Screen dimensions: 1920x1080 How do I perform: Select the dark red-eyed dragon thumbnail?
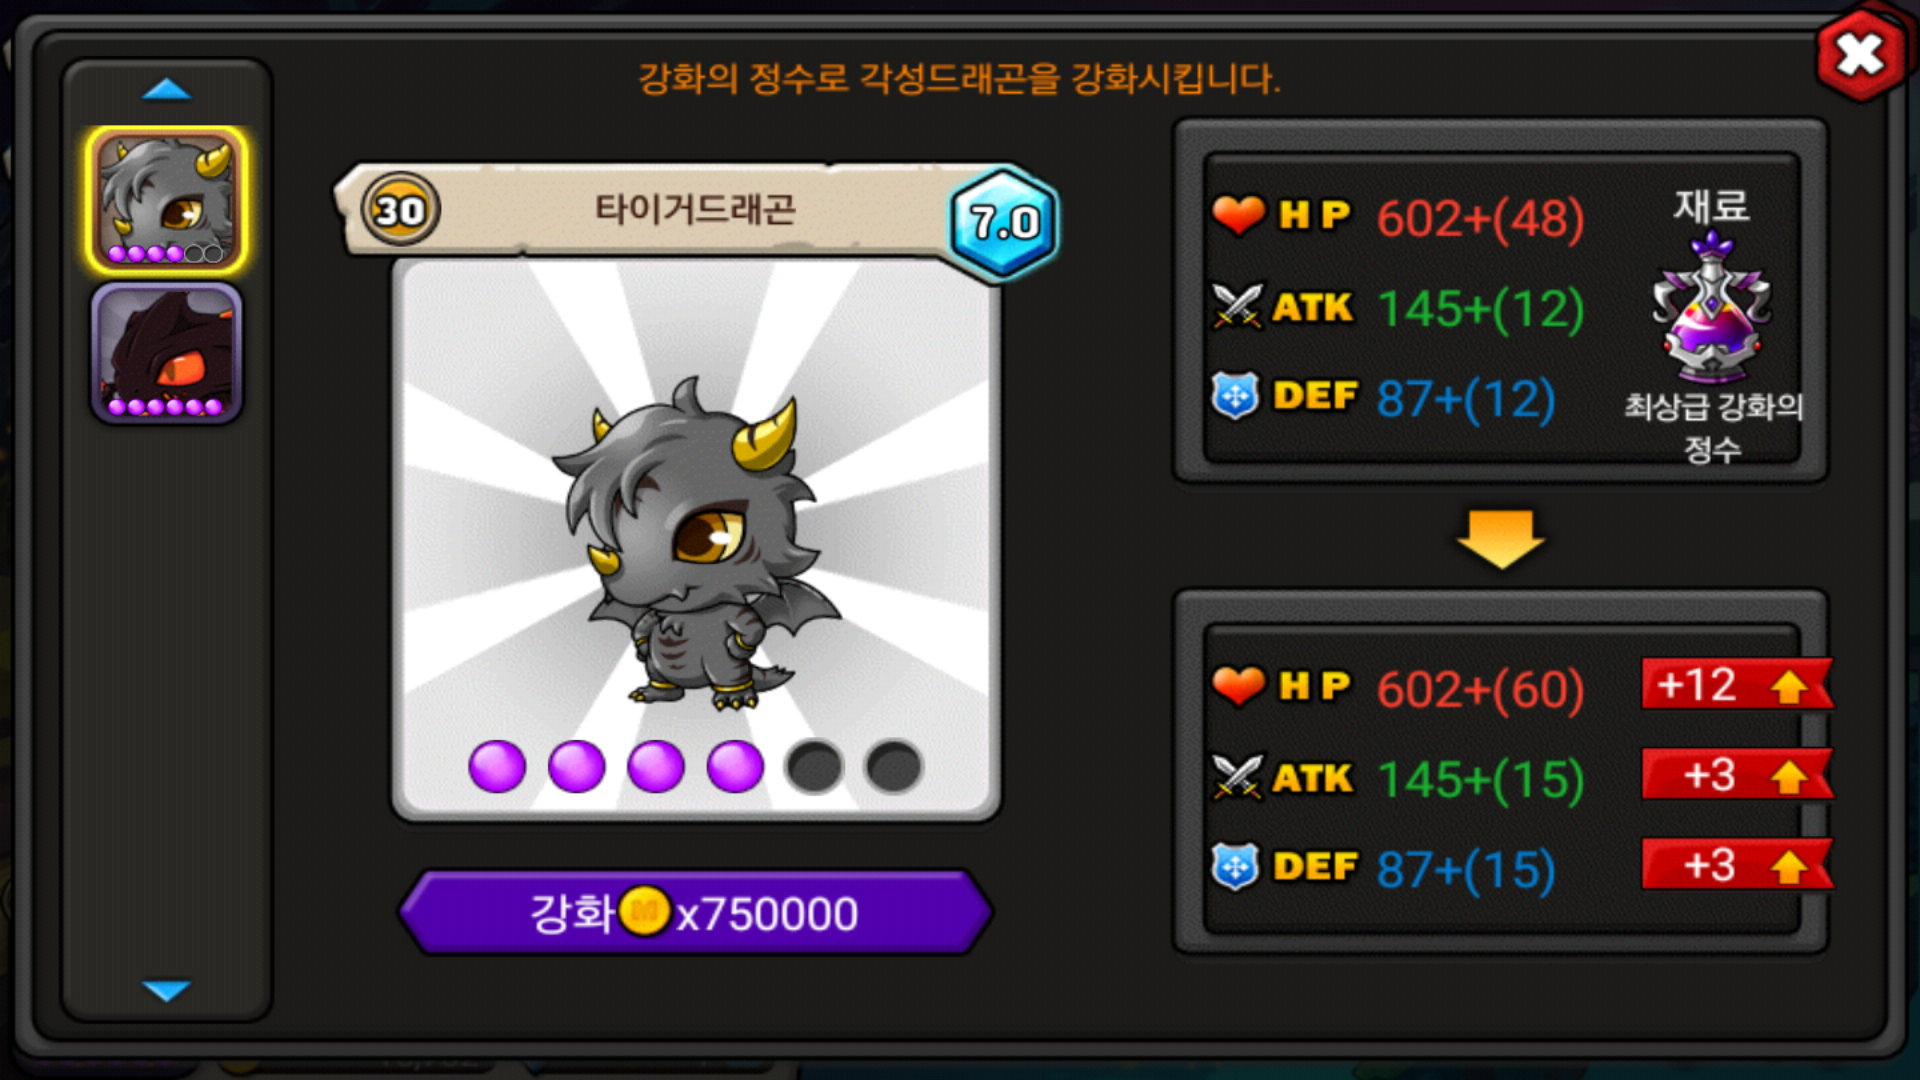[x=166, y=353]
